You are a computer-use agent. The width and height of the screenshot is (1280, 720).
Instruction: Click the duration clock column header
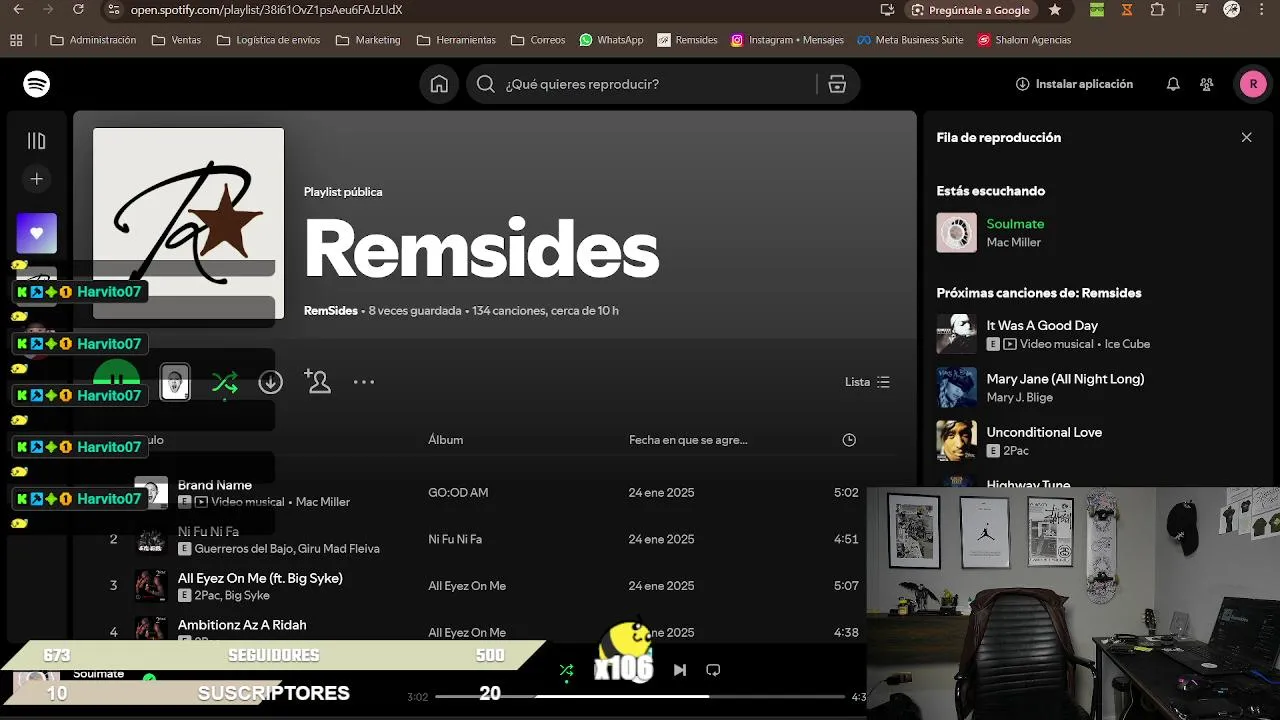point(849,440)
